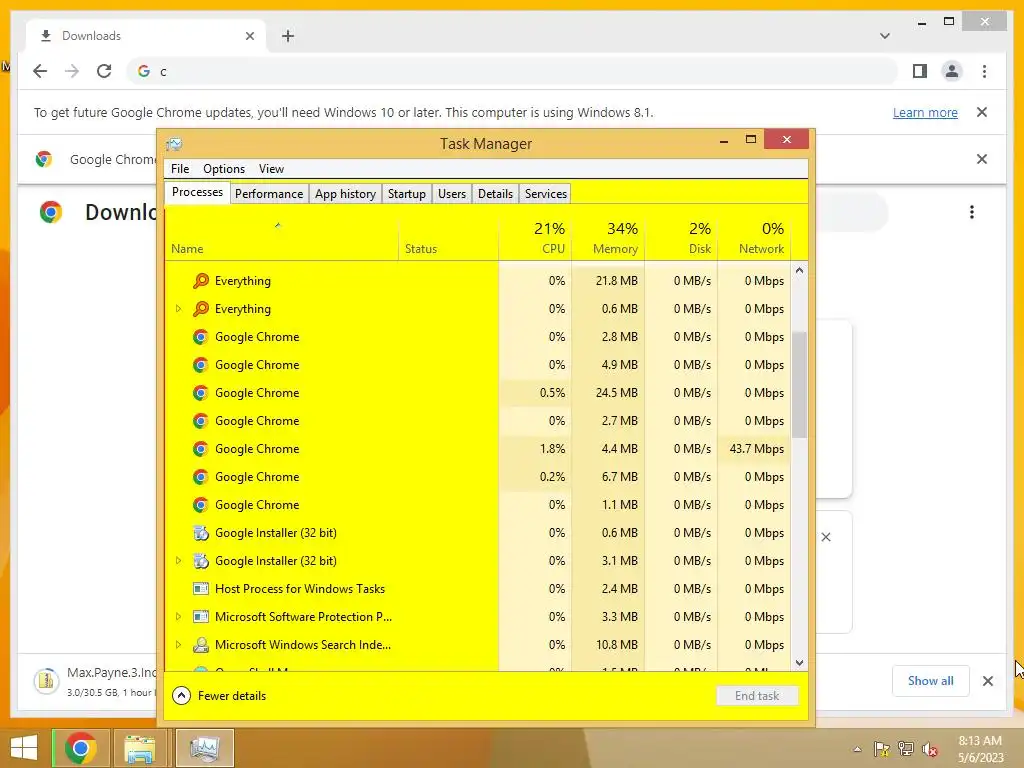Open File Explorer from the taskbar

(x=140, y=748)
